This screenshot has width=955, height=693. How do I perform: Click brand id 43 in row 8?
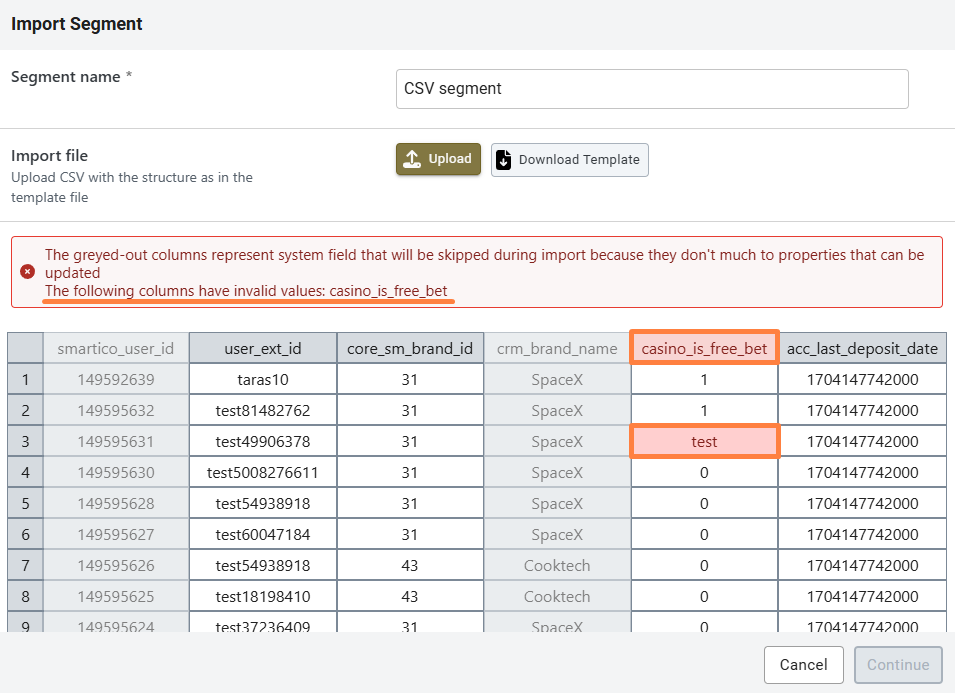[x=410, y=597]
